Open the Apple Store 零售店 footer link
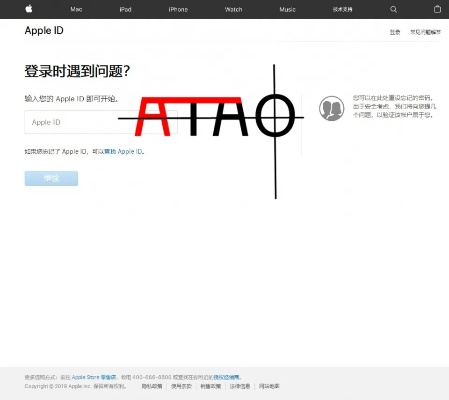This screenshot has height=400, width=449. [94, 377]
